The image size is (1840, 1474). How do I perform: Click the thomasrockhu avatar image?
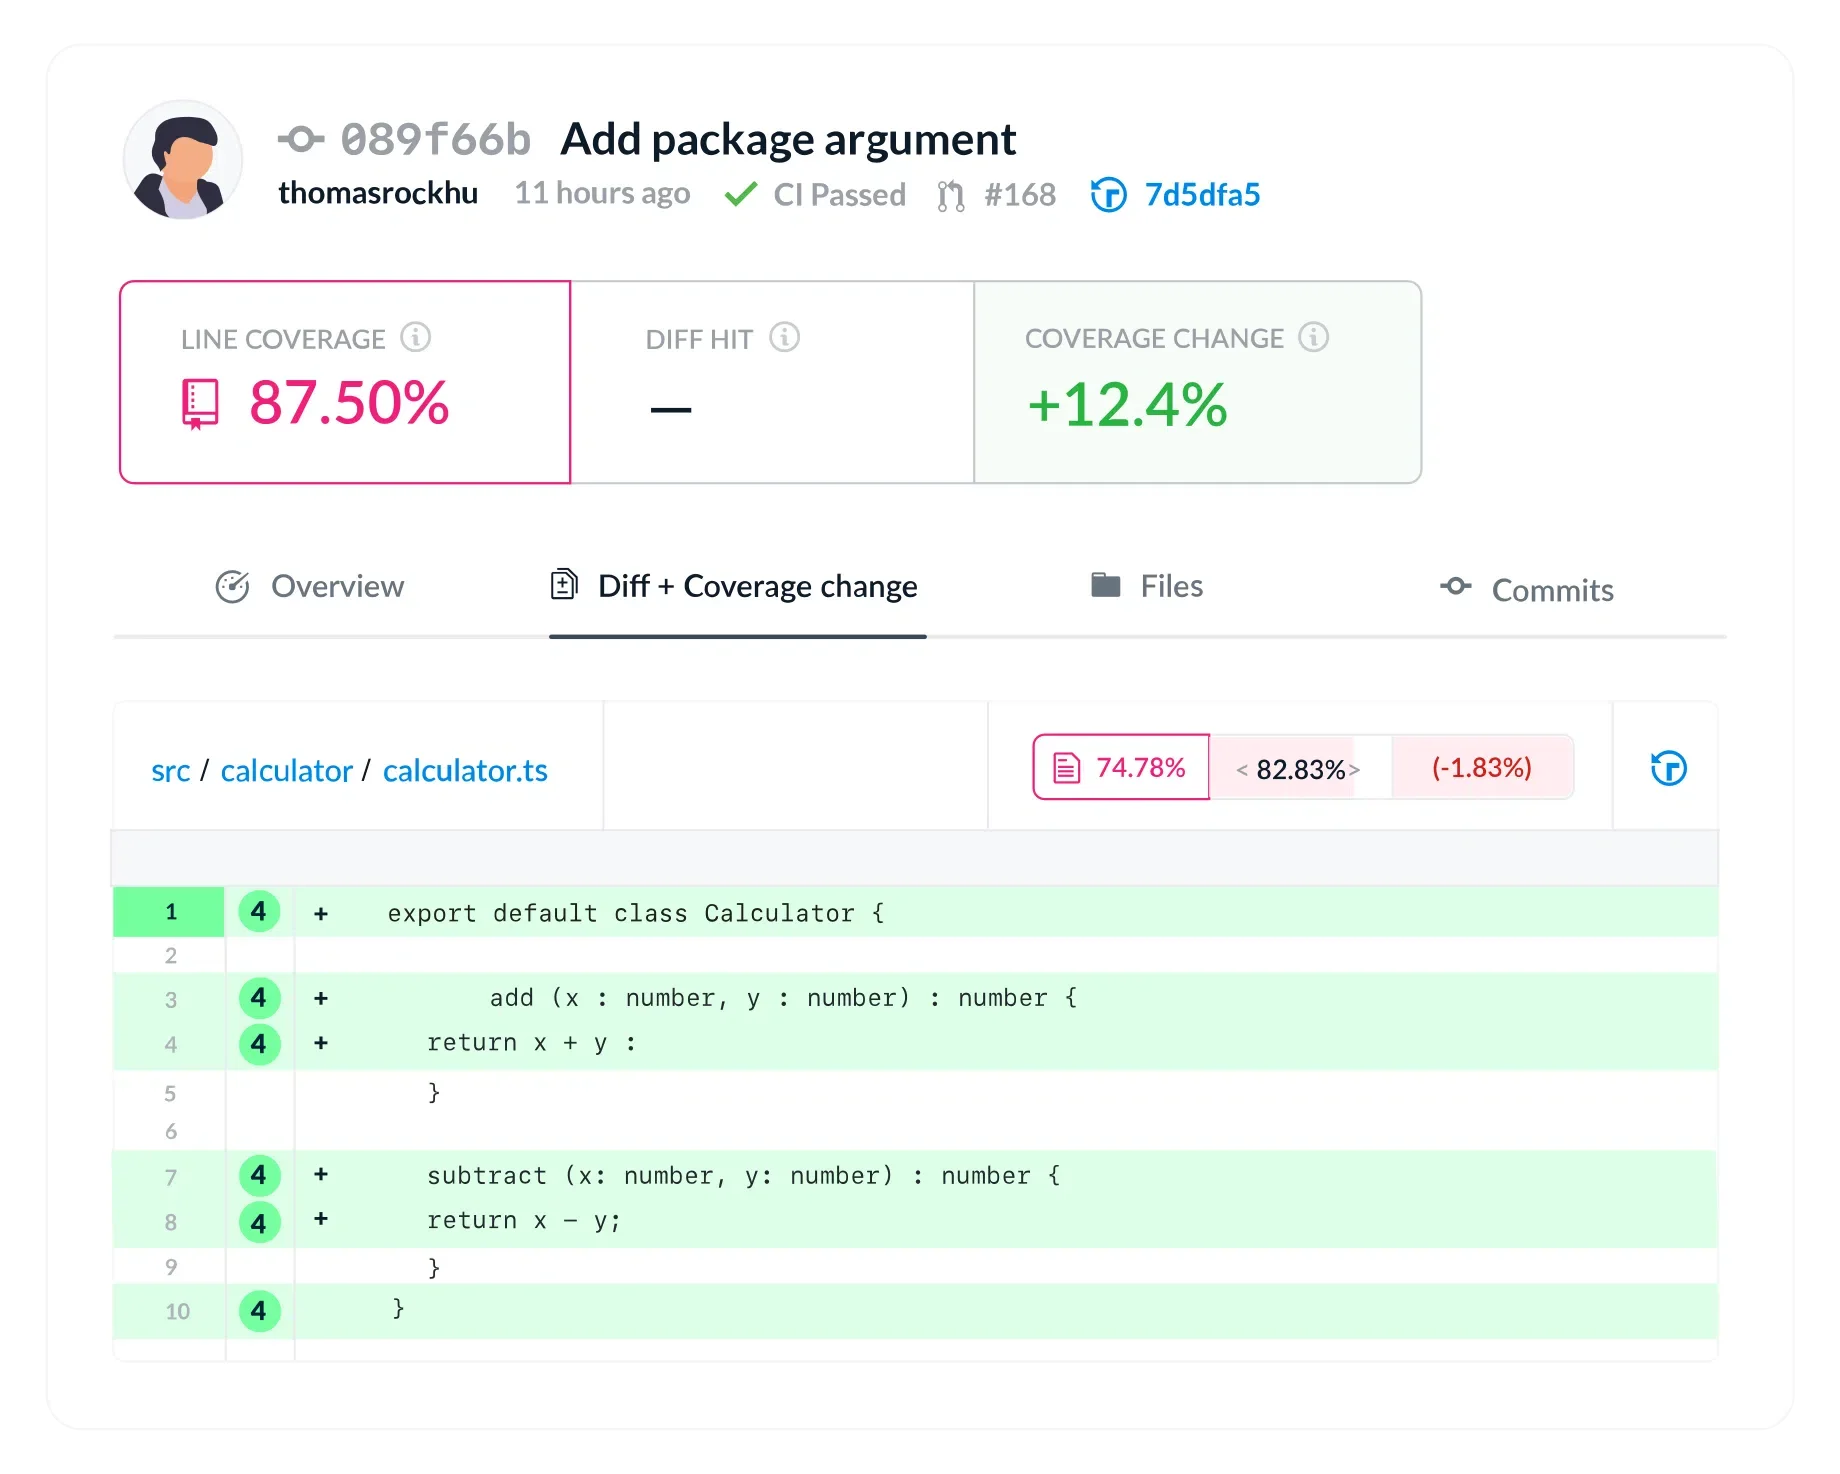click(183, 160)
